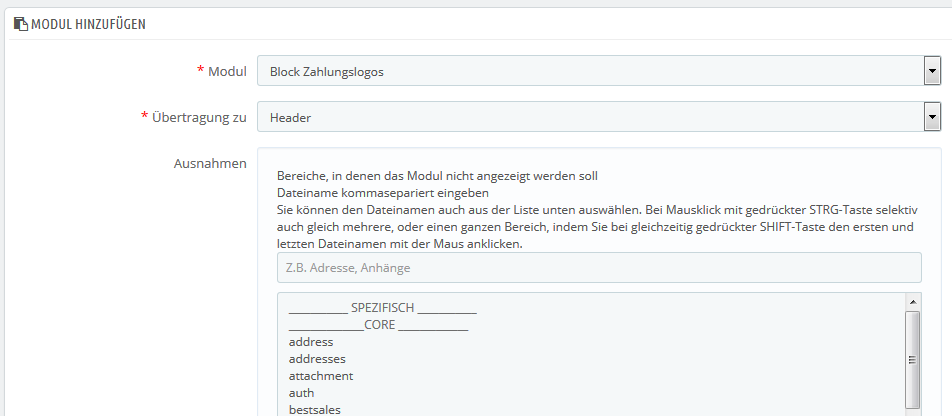Viewport: 952px width, 416px height.
Task: Choose attachment in the file list
Action: click(x=321, y=376)
